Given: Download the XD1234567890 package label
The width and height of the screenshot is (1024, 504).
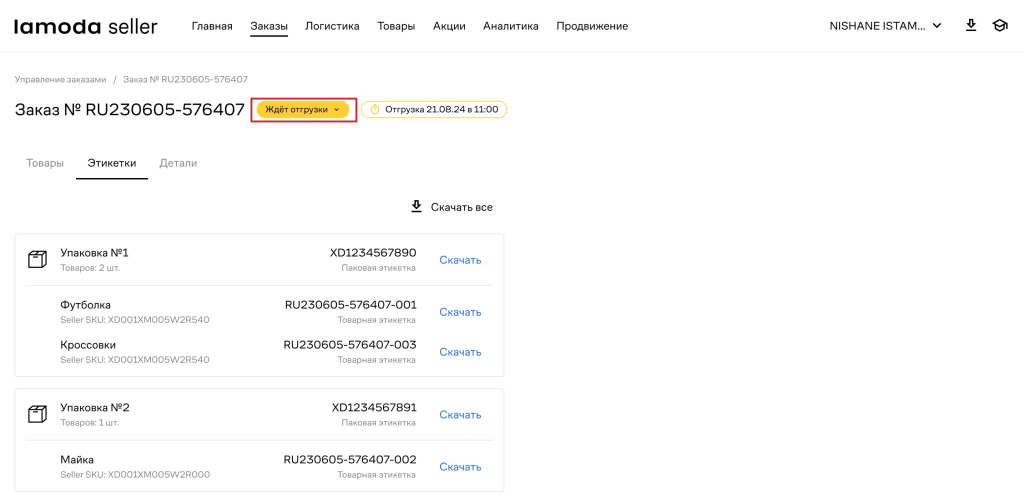Looking at the screenshot, I should click(x=460, y=260).
